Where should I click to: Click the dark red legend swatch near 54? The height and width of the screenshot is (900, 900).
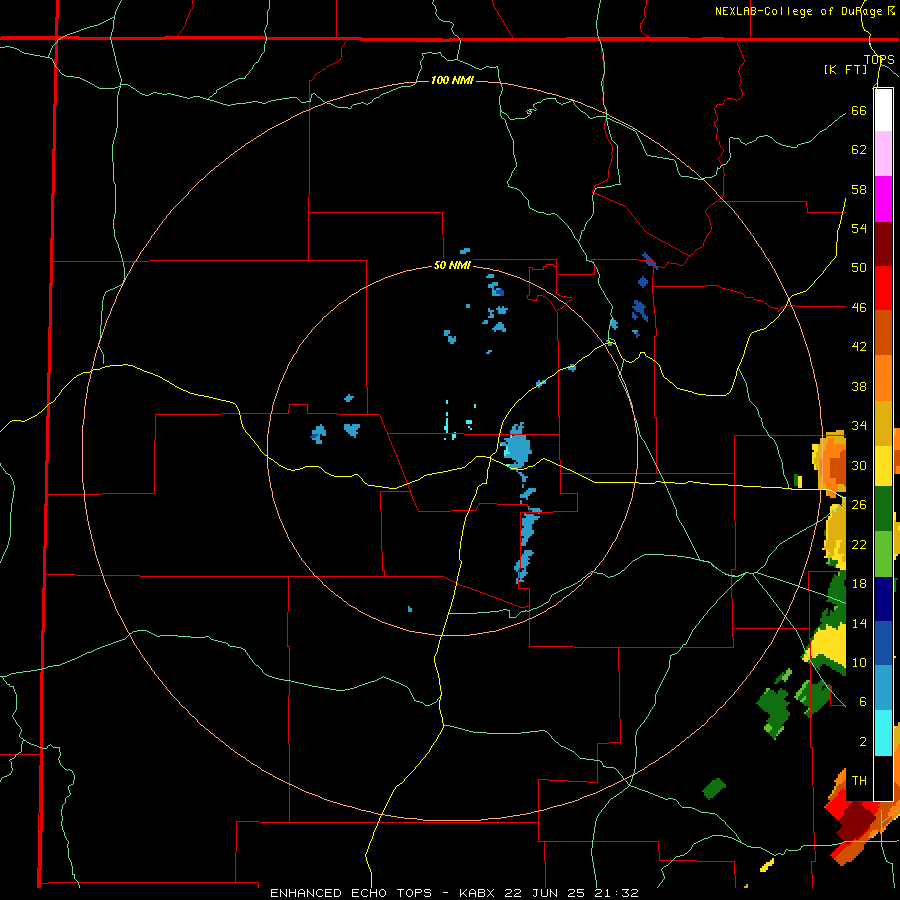click(883, 244)
